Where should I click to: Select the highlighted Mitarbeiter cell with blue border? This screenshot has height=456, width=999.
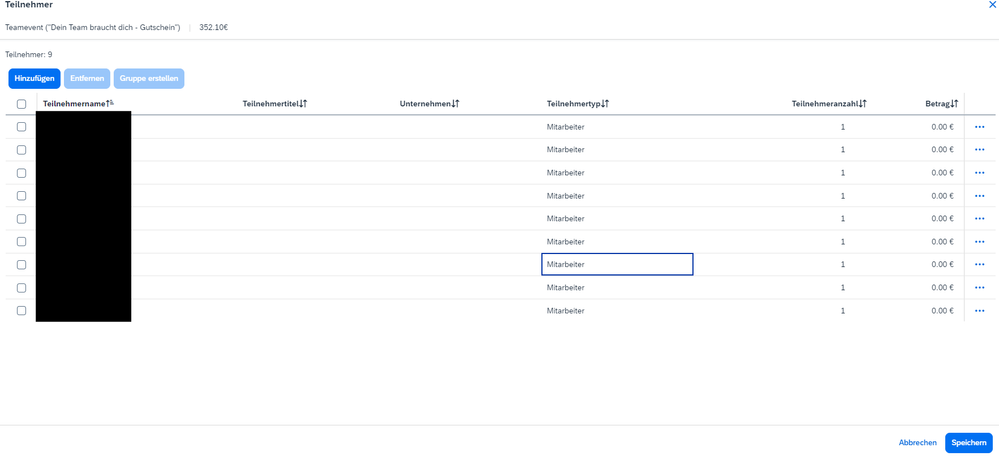pyautogui.click(x=617, y=264)
